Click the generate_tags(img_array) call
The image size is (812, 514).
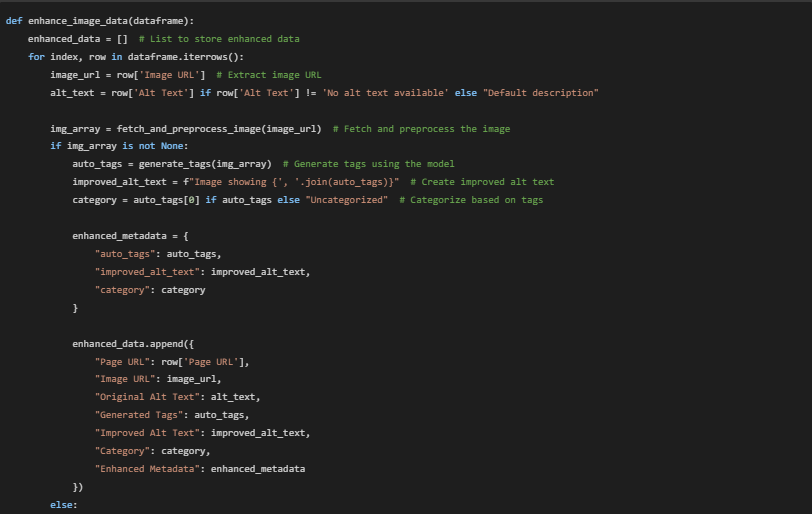coord(205,164)
